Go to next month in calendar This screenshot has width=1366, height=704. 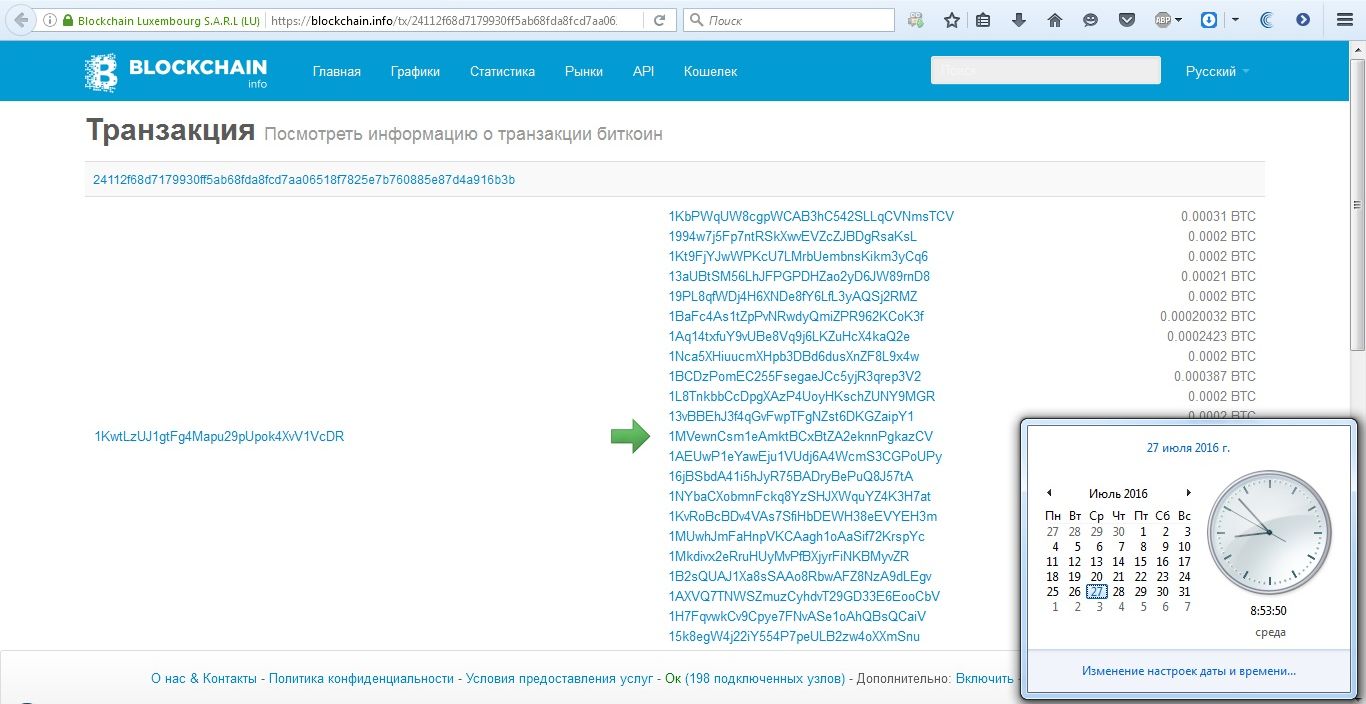pyautogui.click(x=1188, y=493)
